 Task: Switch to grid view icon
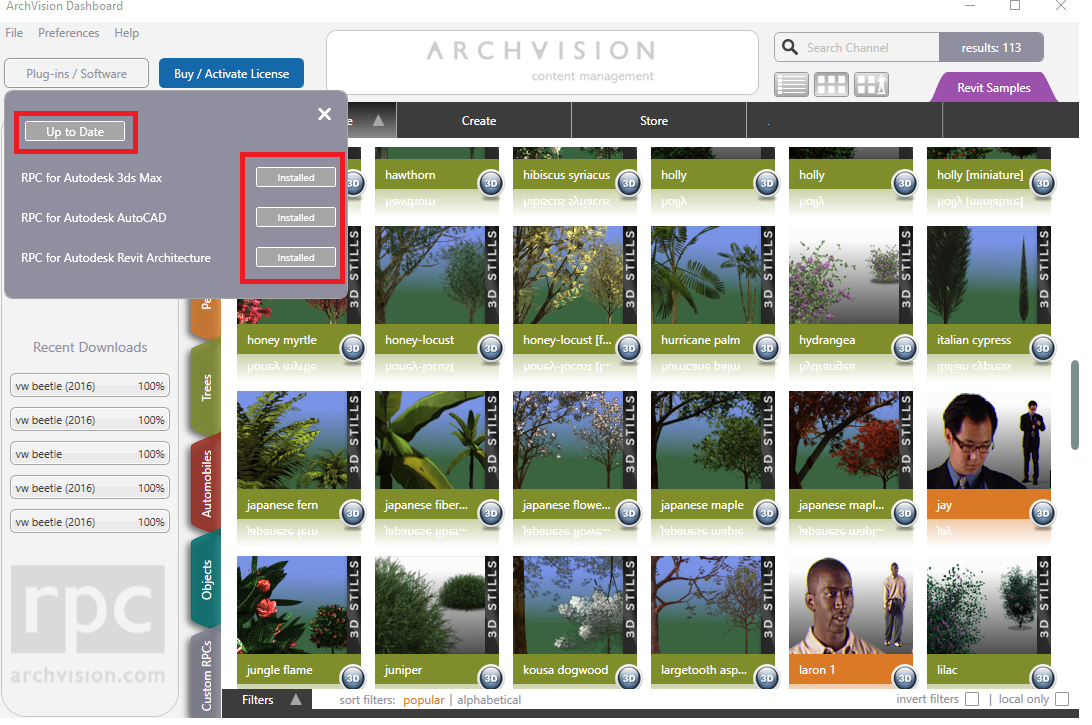[832, 85]
